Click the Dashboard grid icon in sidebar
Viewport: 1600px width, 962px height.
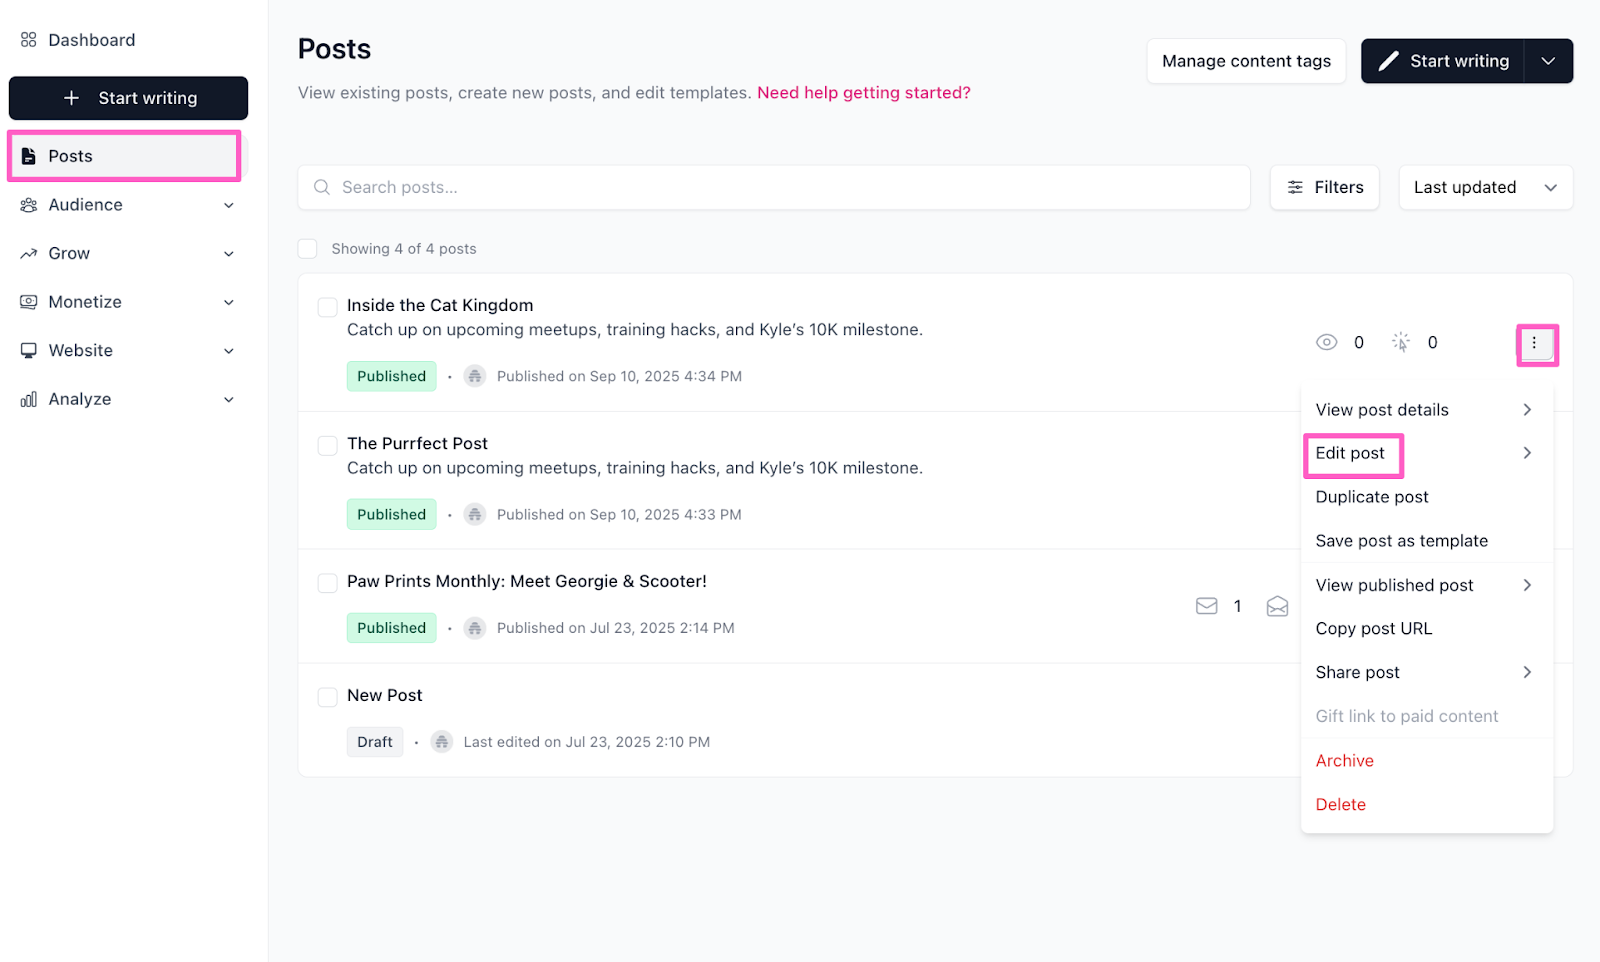point(29,40)
